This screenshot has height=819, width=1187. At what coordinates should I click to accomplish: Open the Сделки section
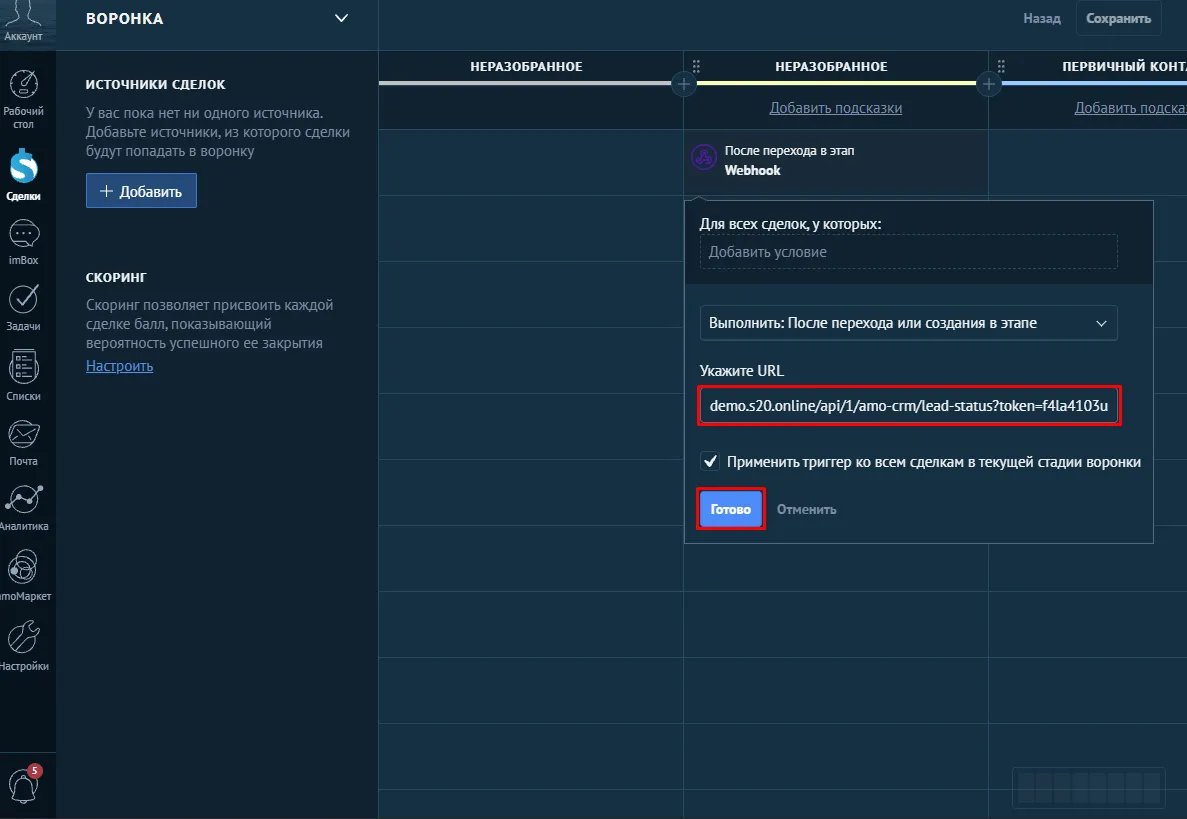pyautogui.click(x=23, y=175)
